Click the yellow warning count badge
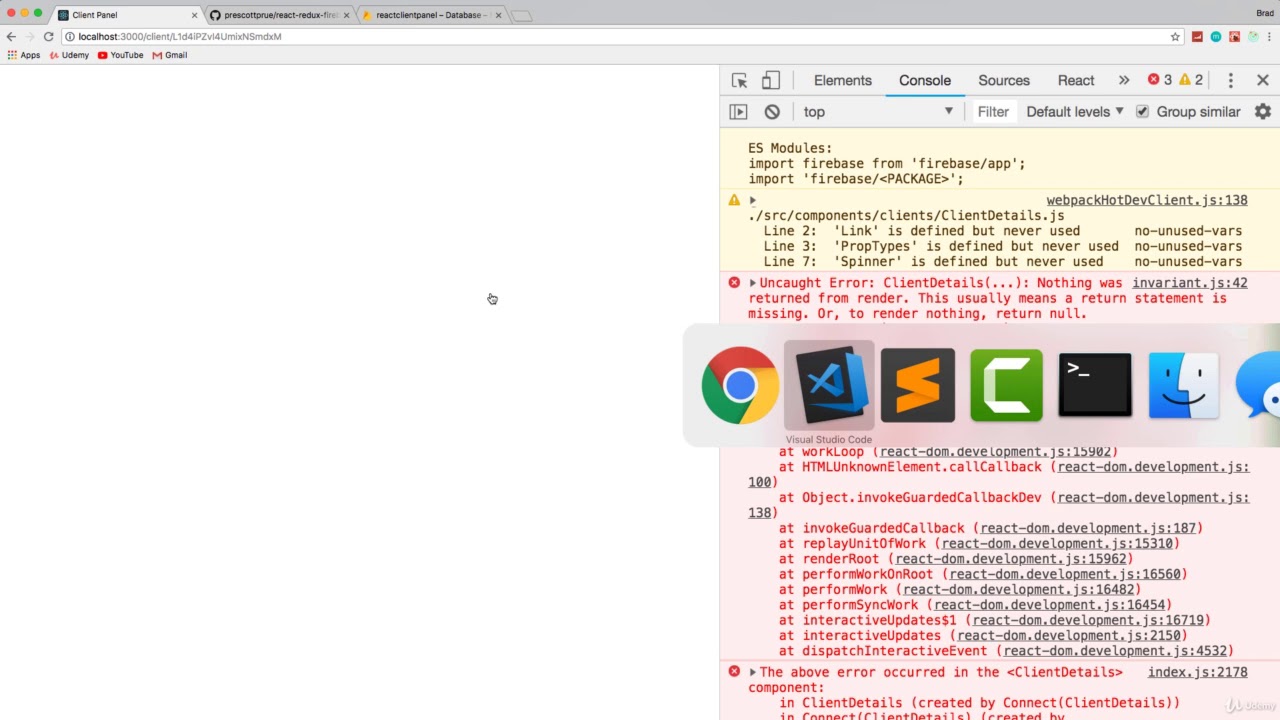 click(x=1191, y=80)
